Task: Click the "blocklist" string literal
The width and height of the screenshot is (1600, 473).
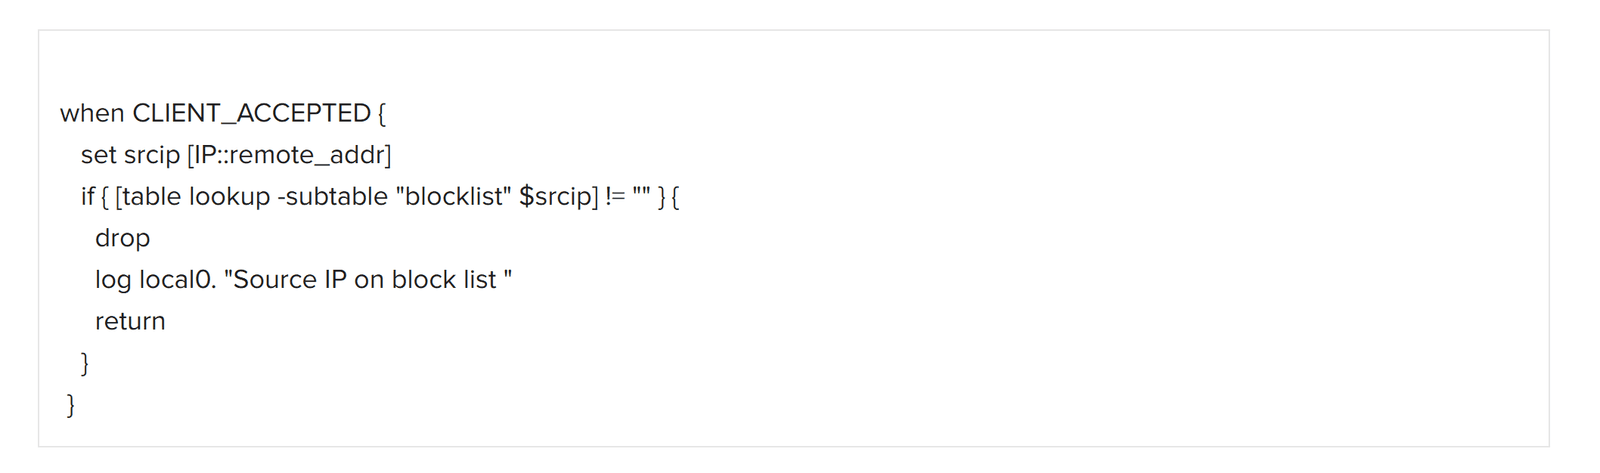Action: (x=454, y=197)
